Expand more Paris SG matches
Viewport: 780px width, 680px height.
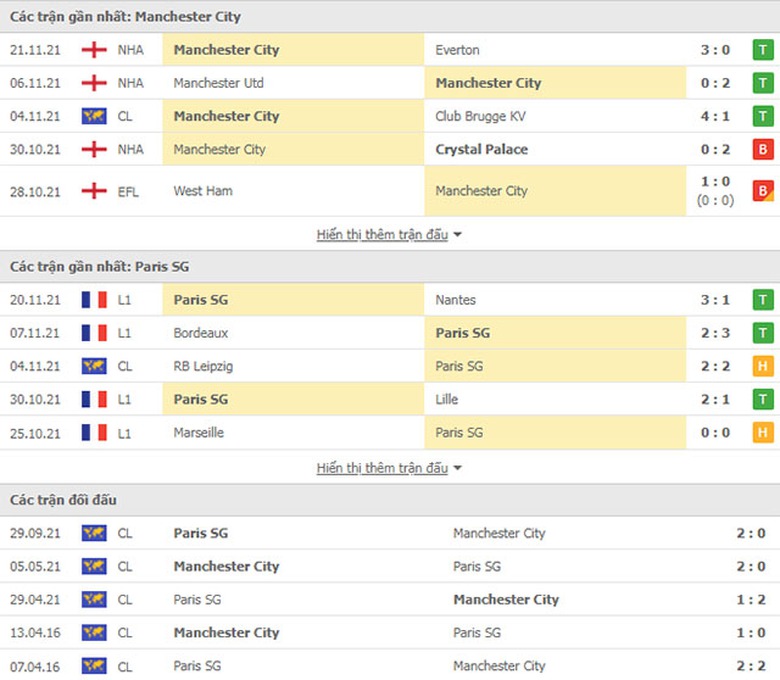(382, 468)
